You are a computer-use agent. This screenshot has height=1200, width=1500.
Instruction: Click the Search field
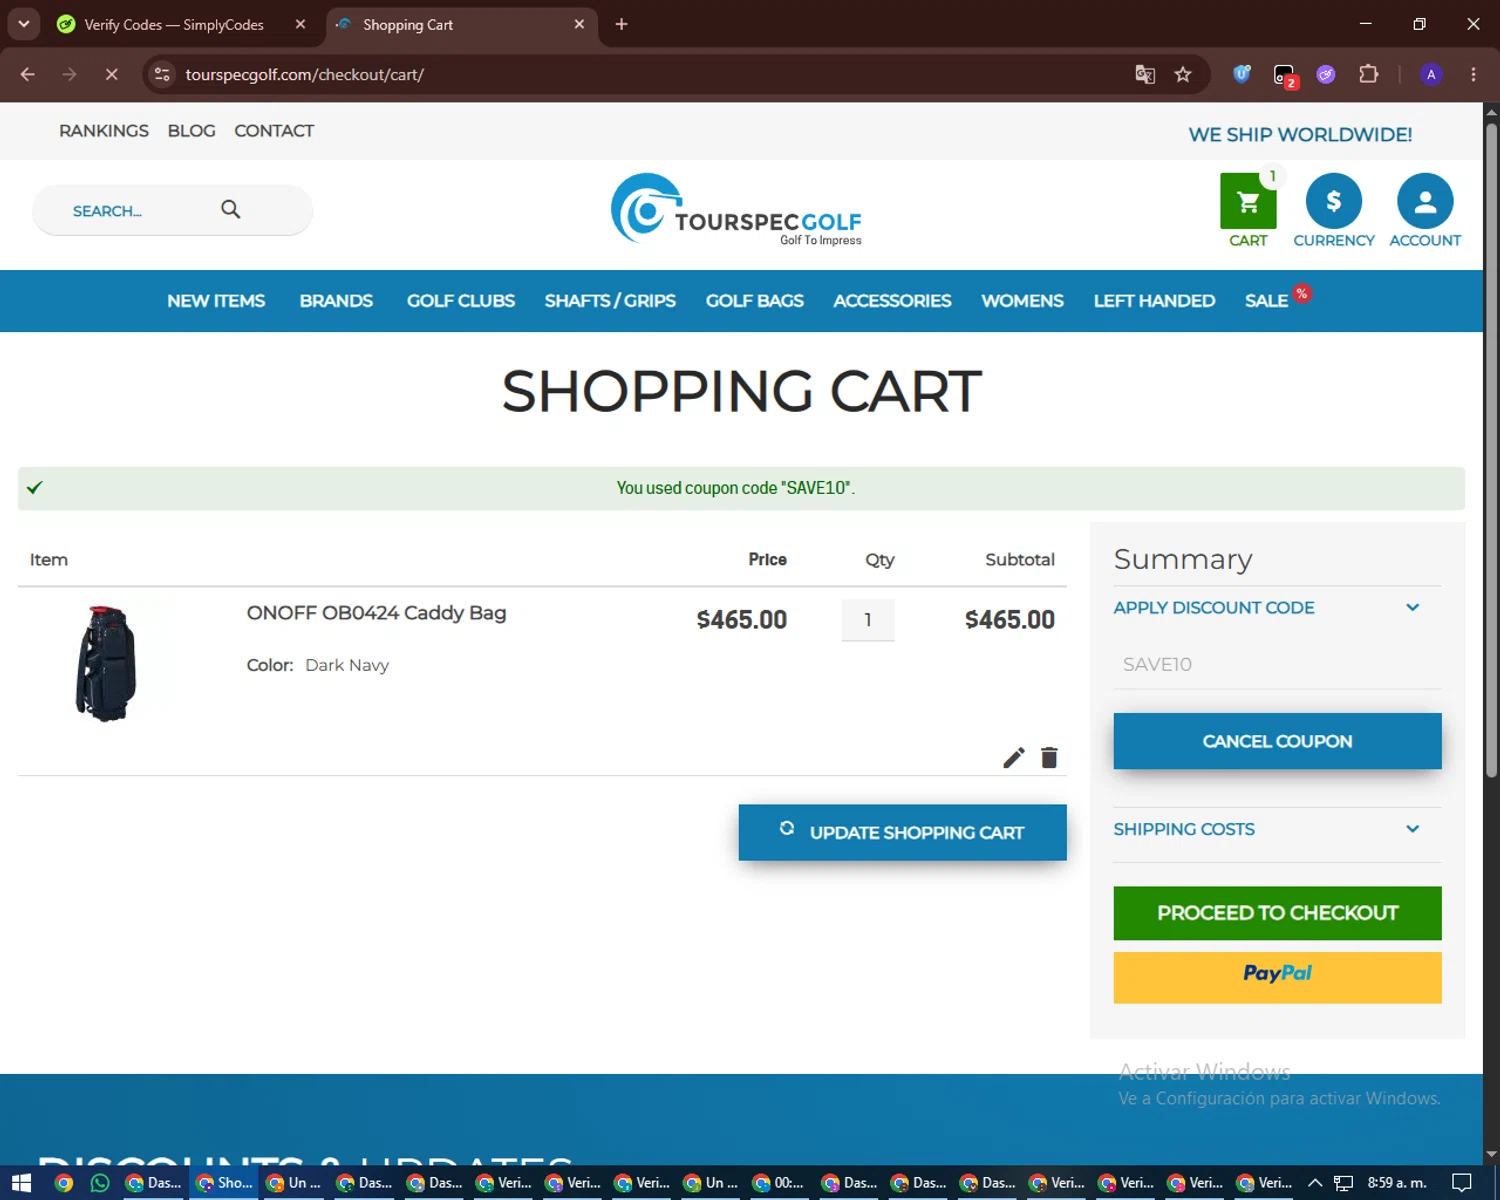coord(172,210)
